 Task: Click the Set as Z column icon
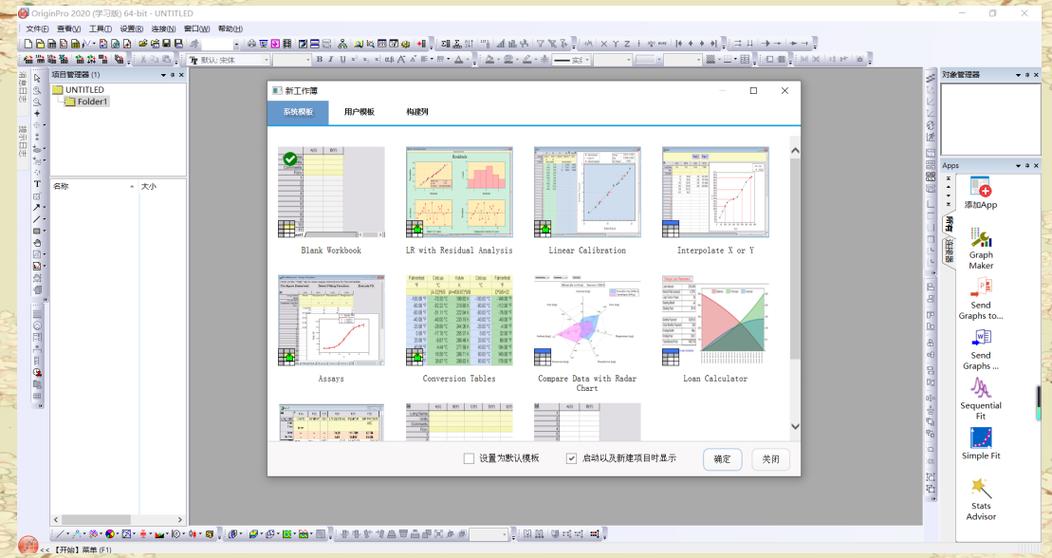pyautogui.click(x=627, y=44)
